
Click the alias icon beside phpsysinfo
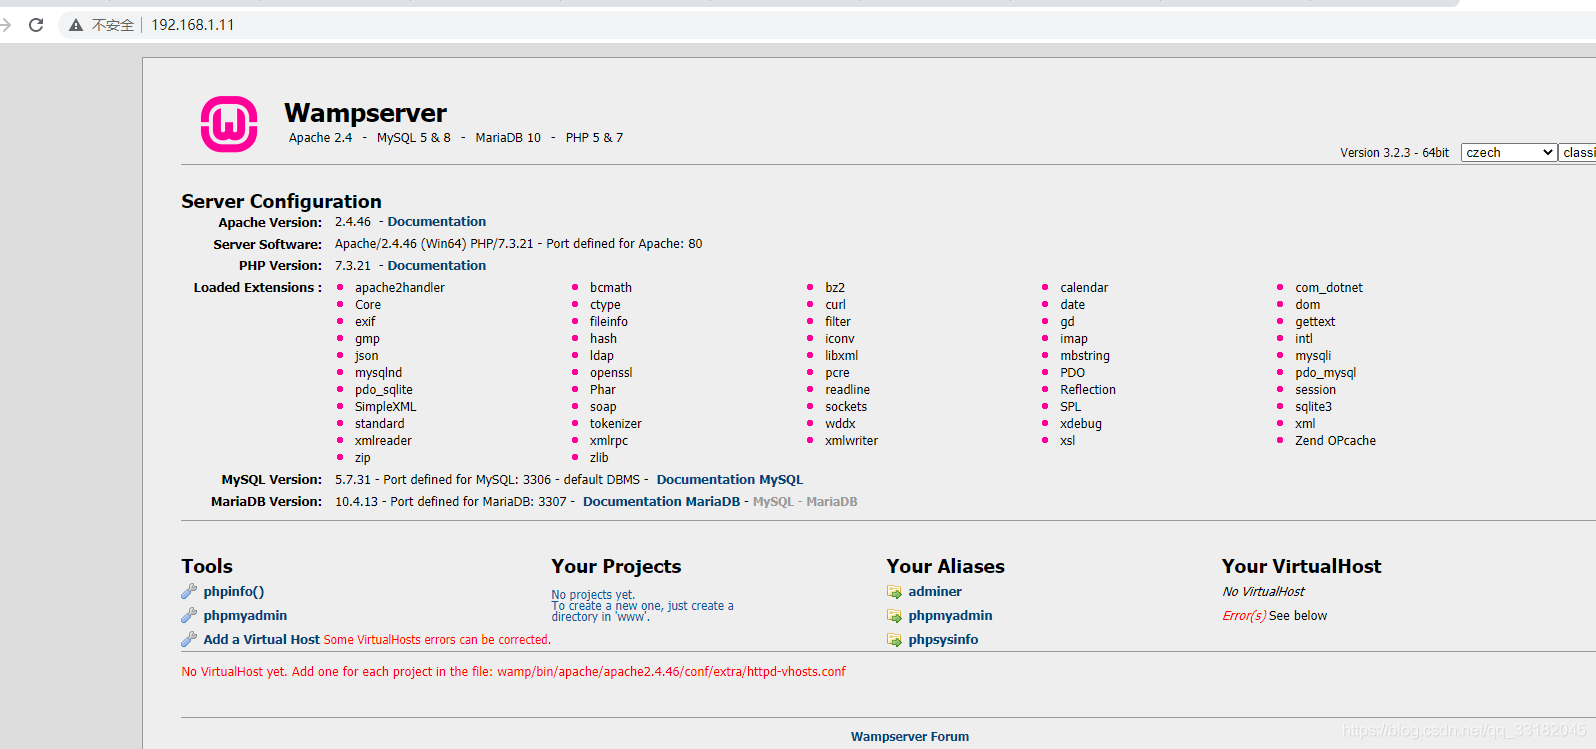[x=894, y=640]
